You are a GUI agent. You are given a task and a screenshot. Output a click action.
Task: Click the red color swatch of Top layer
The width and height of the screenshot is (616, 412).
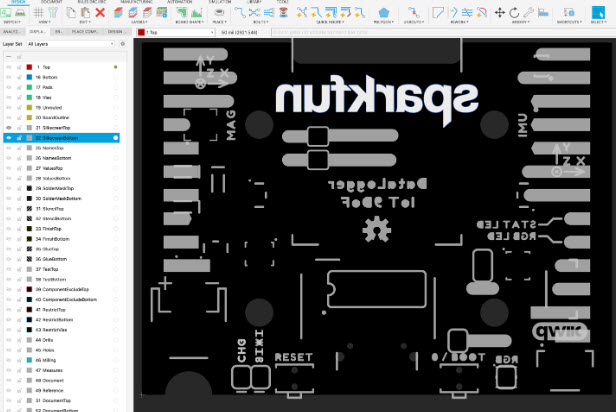pos(30,67)
